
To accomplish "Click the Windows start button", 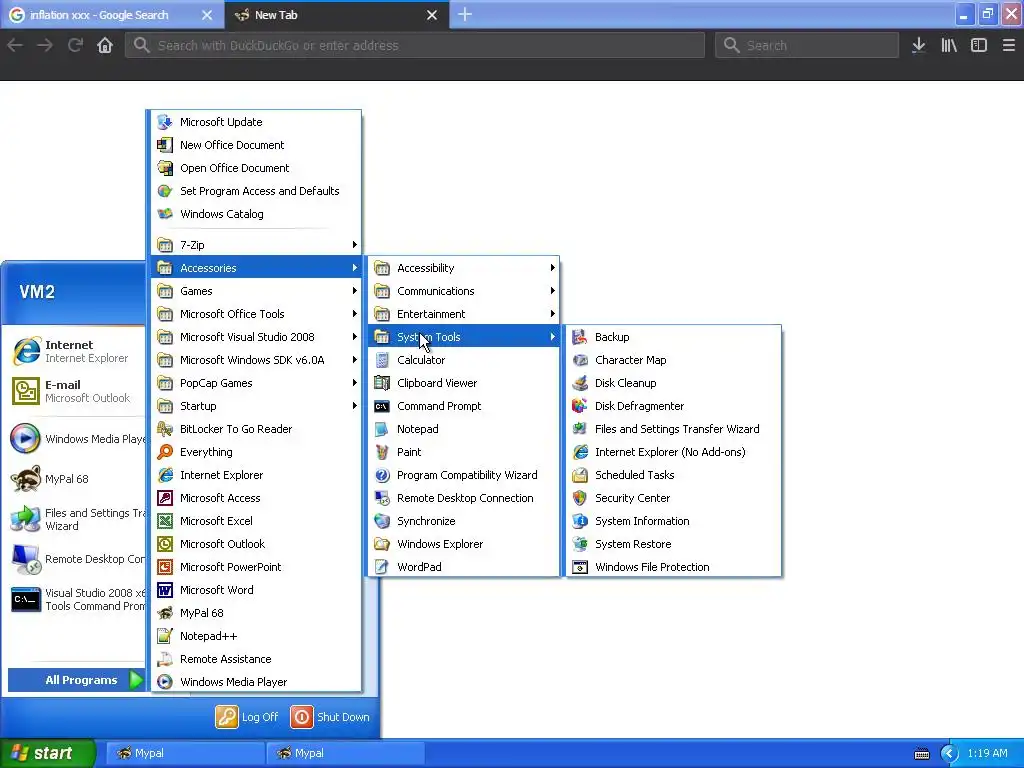I will point(48,753).
